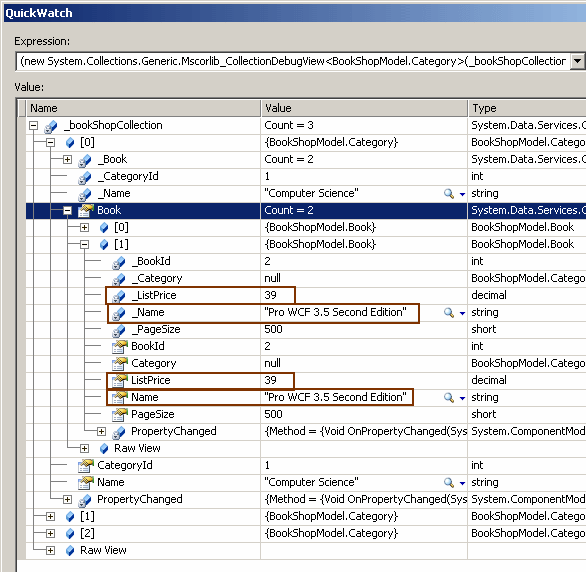Image resolution: width=586 pixels, height=572 pixels.
Task: Click the Name column header
Action: point(144,108)
